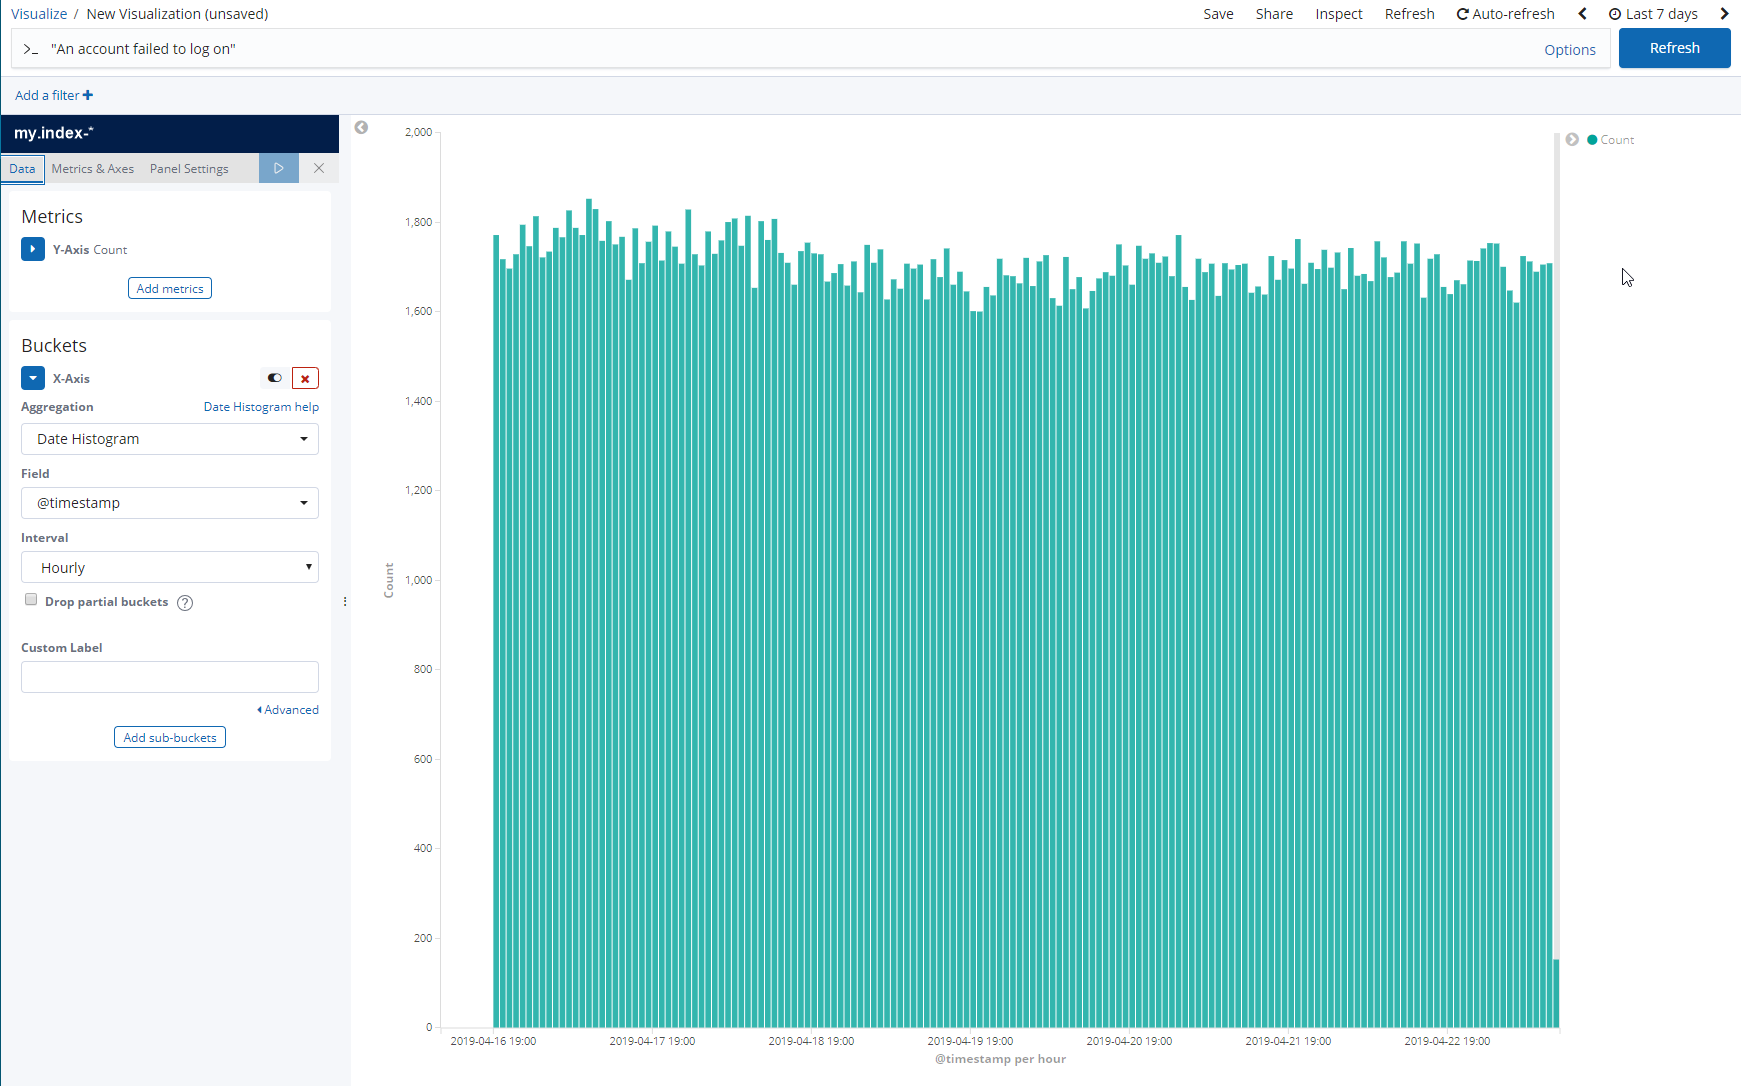Move time range forward with right chevron
1741x1086 pixels.
pos(1724,14)
